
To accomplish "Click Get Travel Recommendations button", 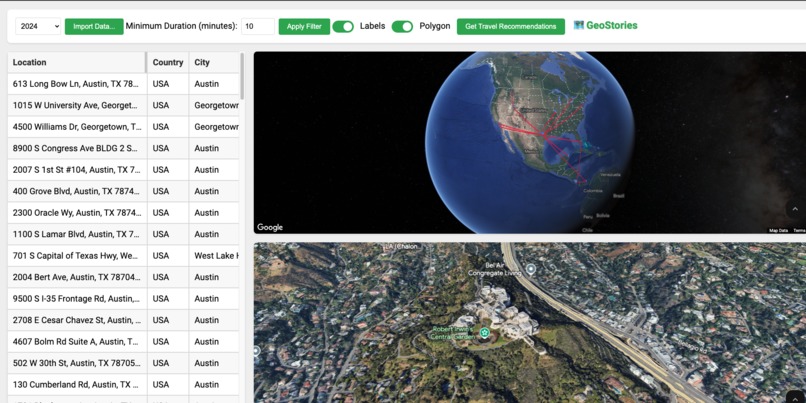I will pos(510,26).
